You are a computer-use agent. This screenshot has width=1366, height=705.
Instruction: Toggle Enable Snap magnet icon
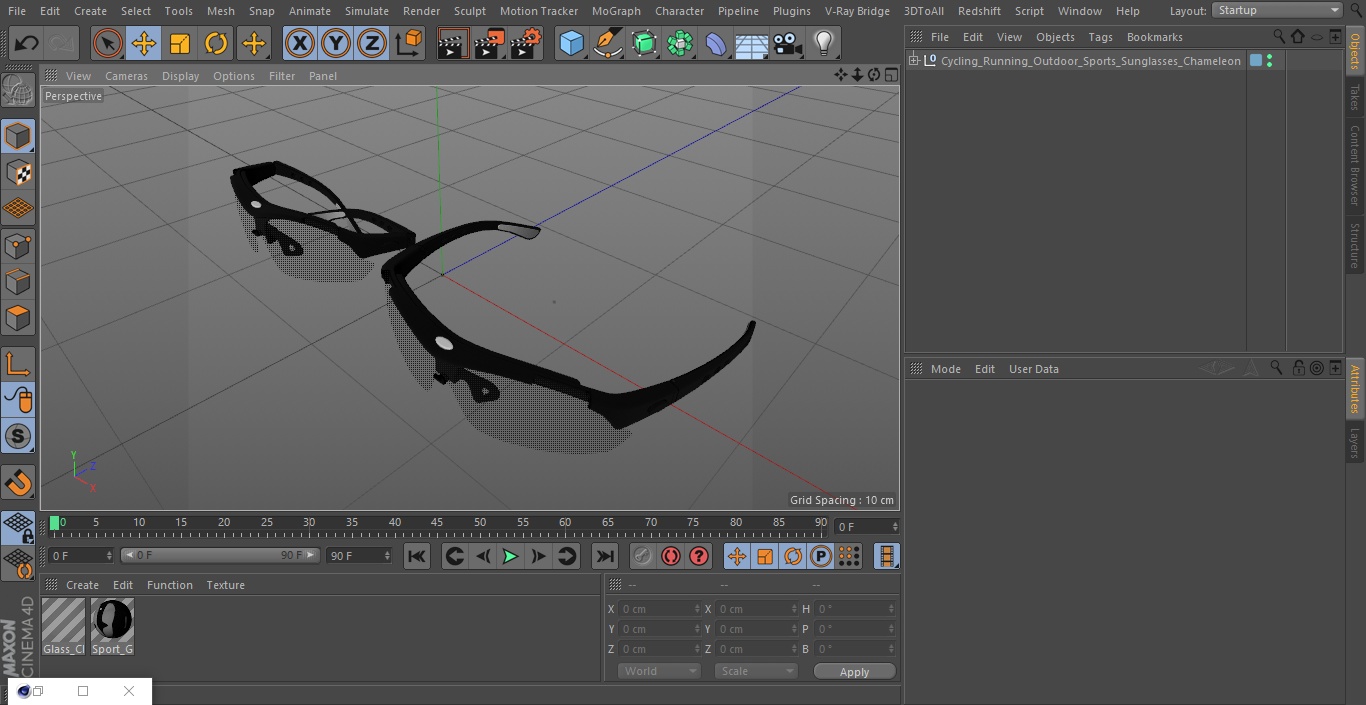pyautogui.click(x=18, y=483)
